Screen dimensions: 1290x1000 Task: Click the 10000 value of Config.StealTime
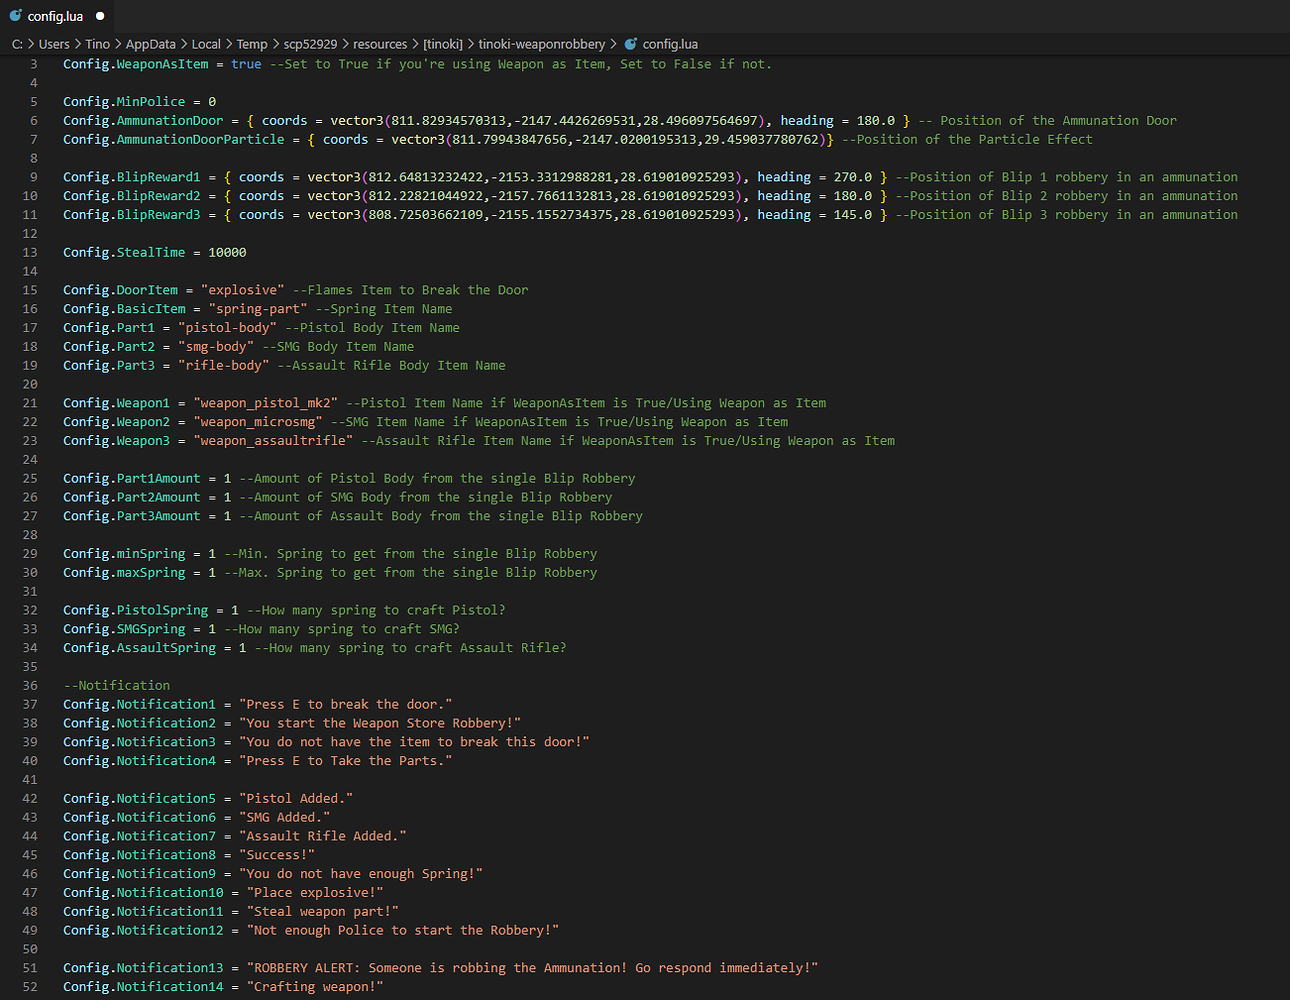tap(227, 253)
